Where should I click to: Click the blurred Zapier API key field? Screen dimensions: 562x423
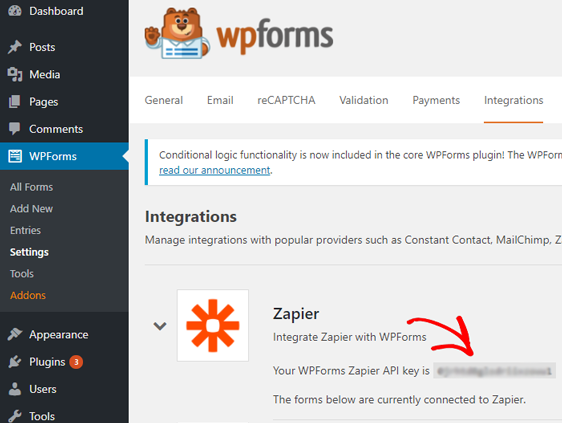pyautogui.click(x=495, y=371)
